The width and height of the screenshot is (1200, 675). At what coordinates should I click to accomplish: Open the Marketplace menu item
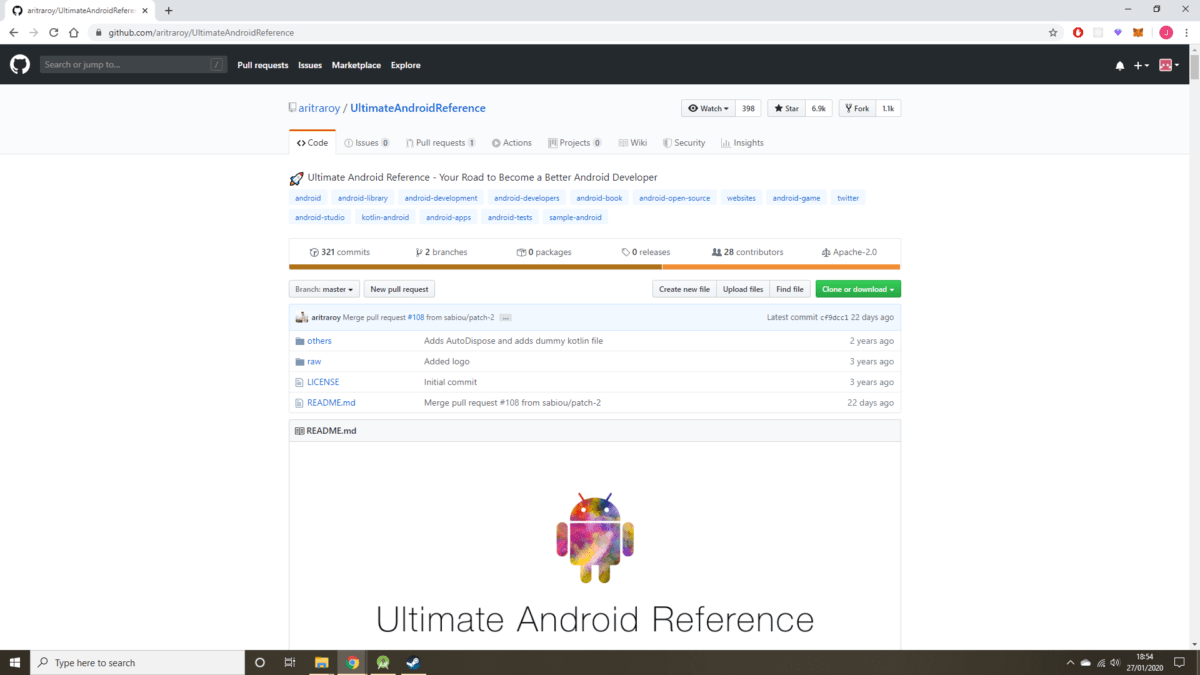(x=356, y=64)
